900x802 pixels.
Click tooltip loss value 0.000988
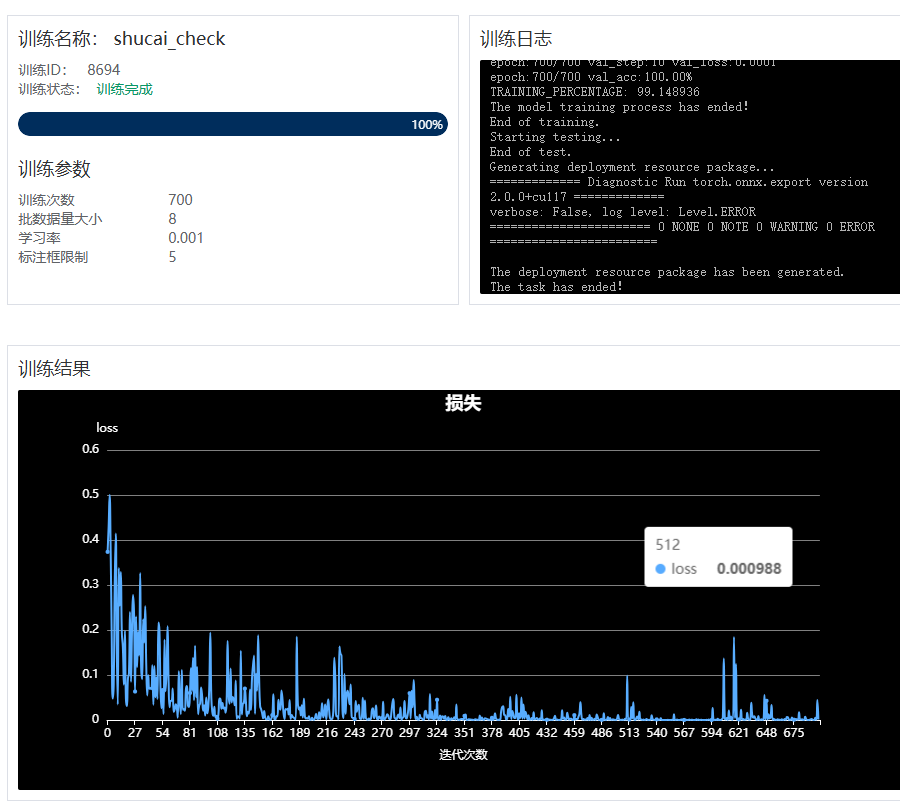point(748,569)
